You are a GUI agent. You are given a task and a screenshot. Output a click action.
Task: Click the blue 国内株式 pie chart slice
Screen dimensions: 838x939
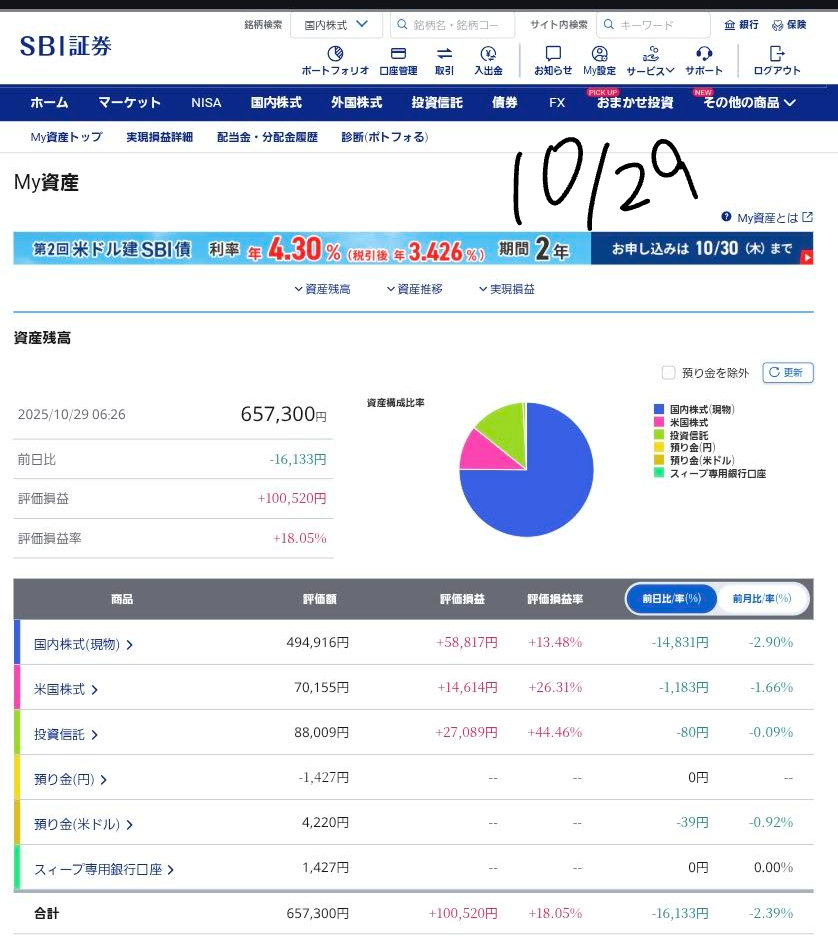[x=540, y=490]
